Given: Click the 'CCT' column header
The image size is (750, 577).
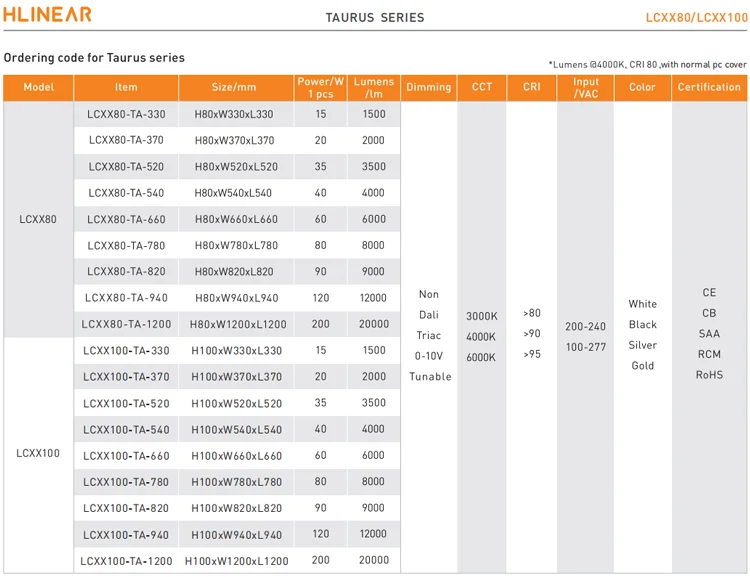Looking at the screenshot, I should (x=482, y=88).
